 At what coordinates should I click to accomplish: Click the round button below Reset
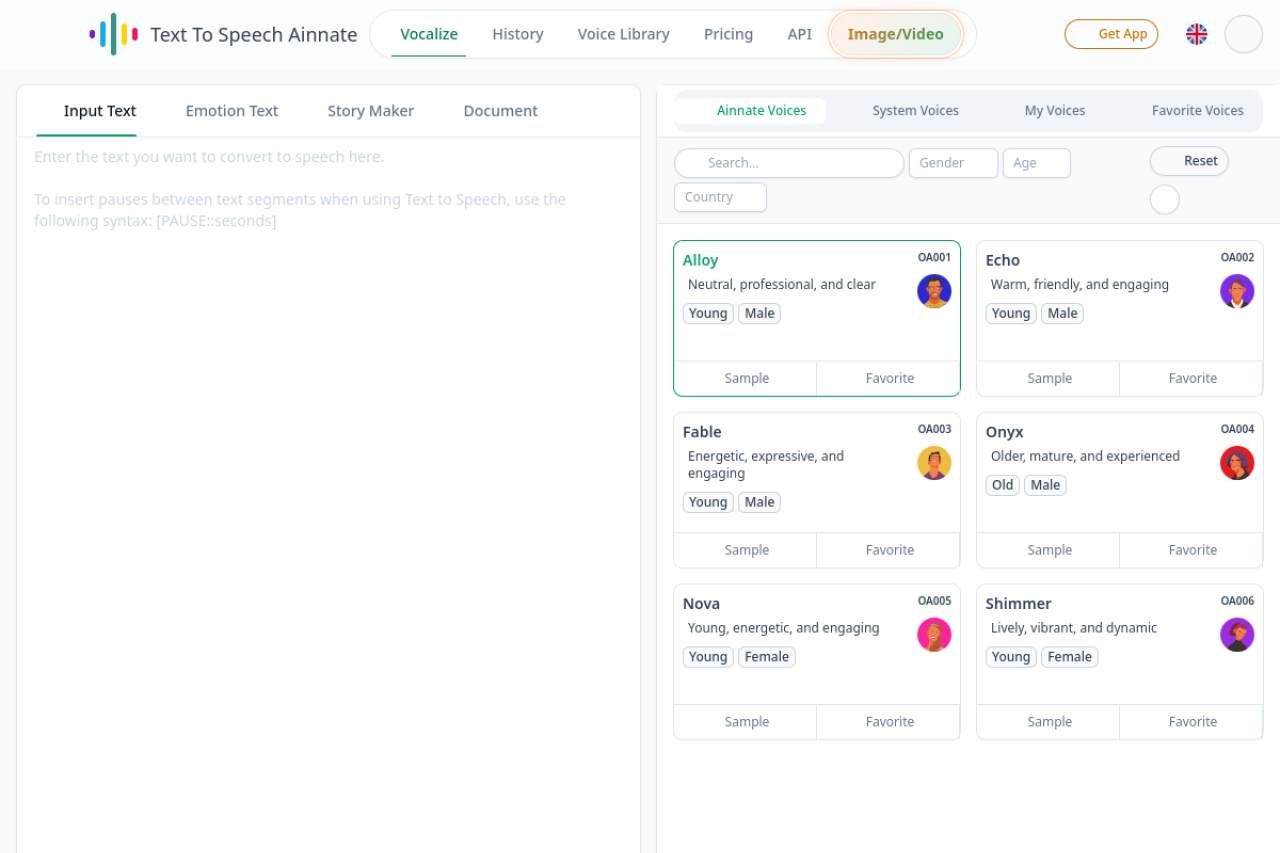(1164, 199)
